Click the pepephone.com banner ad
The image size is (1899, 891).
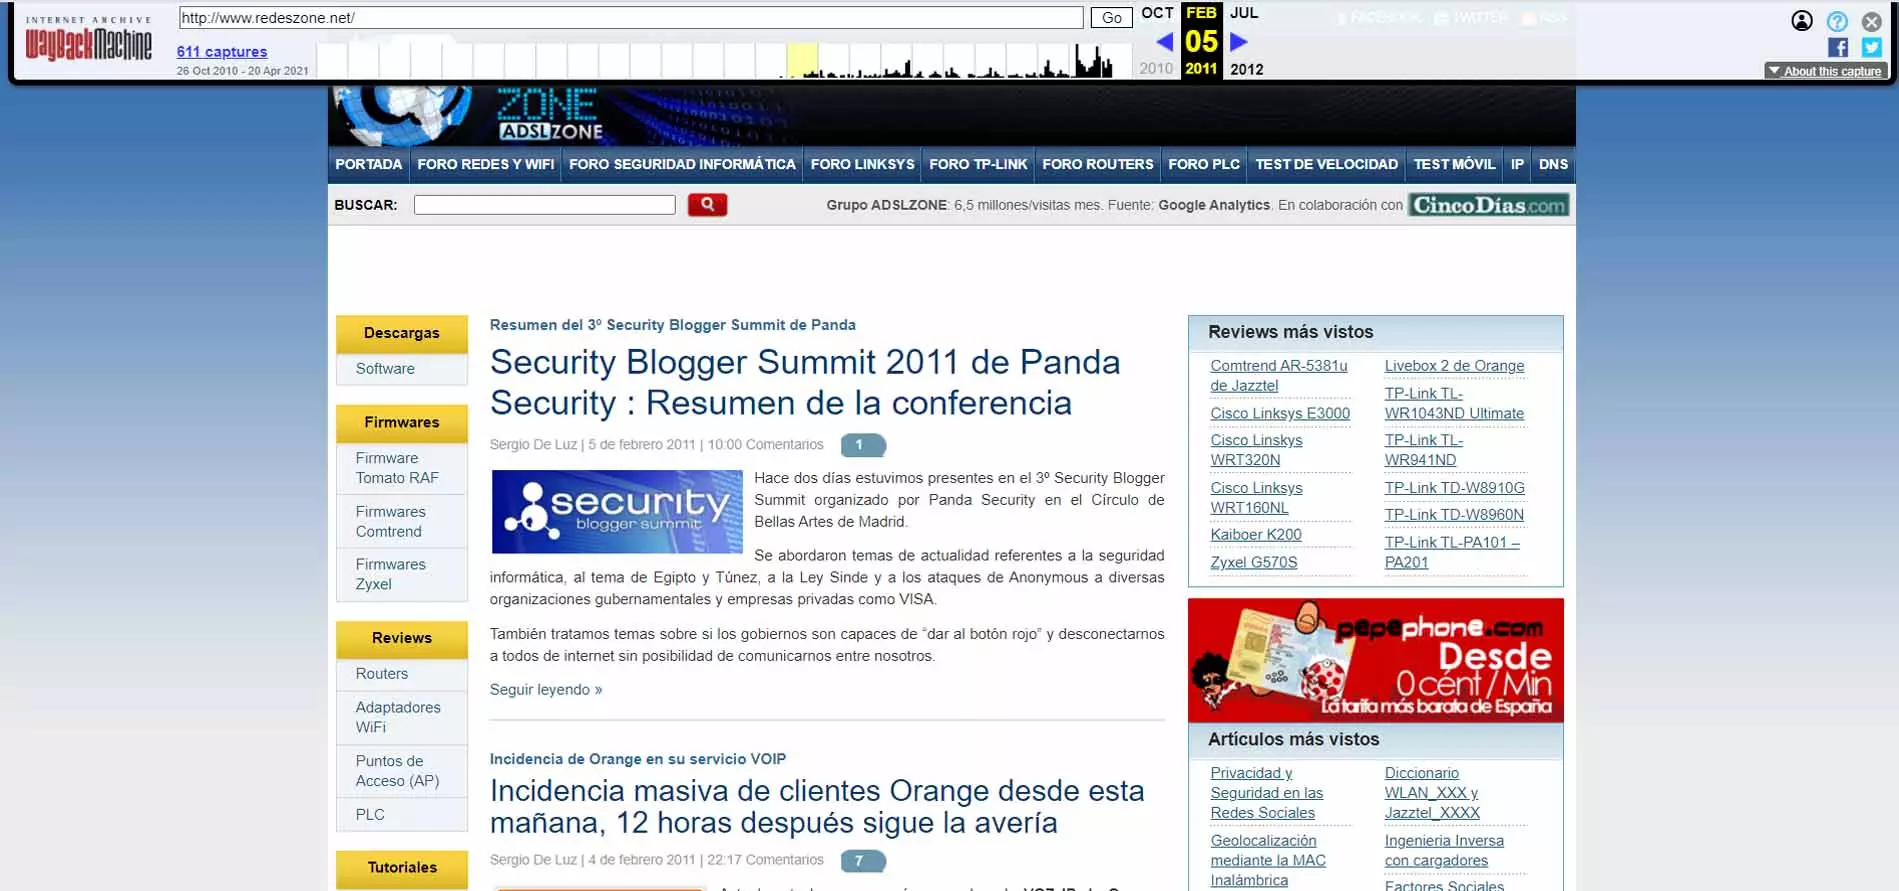tap(1375, 660)
